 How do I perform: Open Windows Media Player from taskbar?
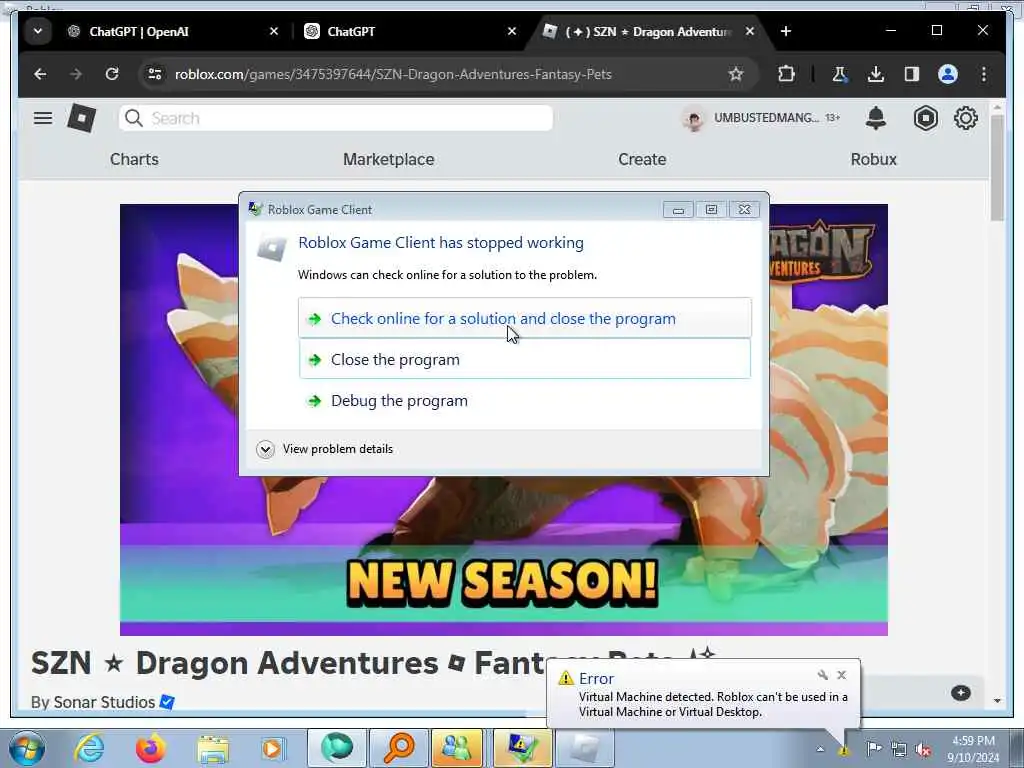273,748
